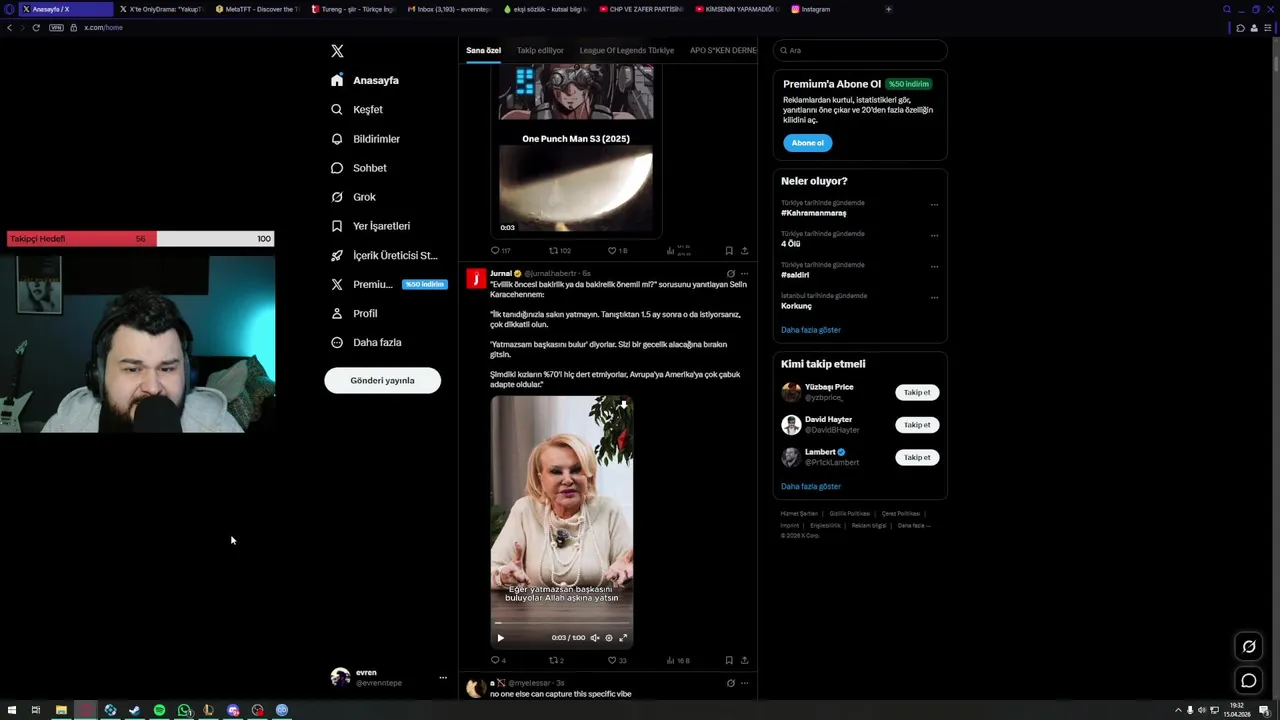Switch to League Of Legends Türkiye tab

[627, 50]
